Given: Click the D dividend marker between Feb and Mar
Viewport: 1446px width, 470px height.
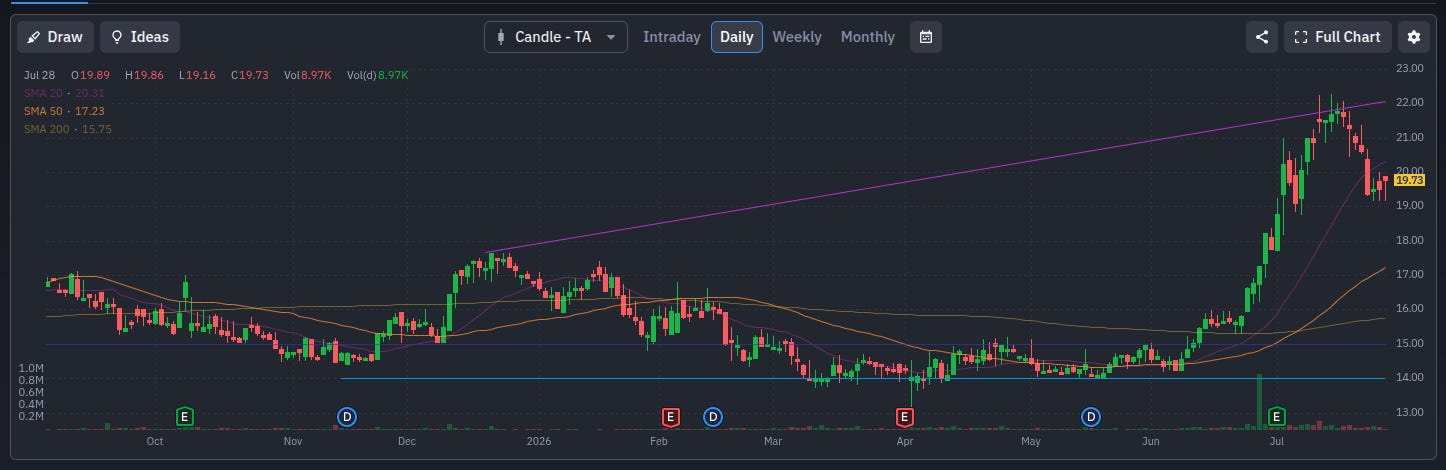Looking at the screenshot, I should coord(712,415).
